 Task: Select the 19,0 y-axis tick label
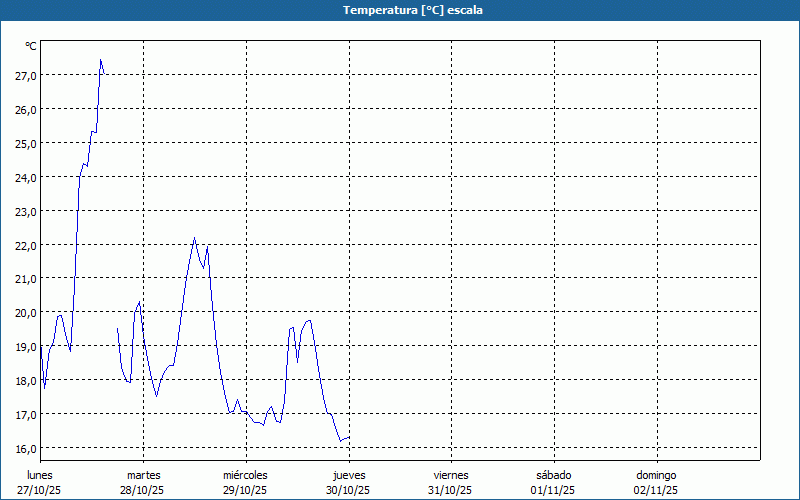pyautogui.click(x=26, y=346)
